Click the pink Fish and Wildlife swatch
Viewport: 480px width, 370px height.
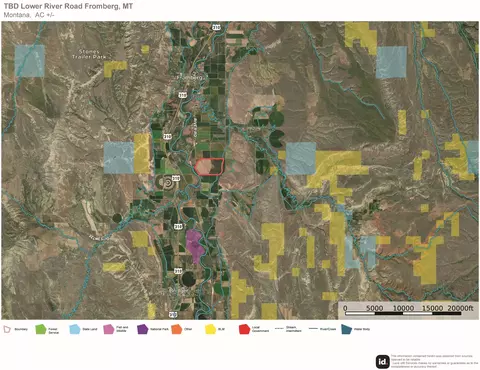click(x=109, y=329)
